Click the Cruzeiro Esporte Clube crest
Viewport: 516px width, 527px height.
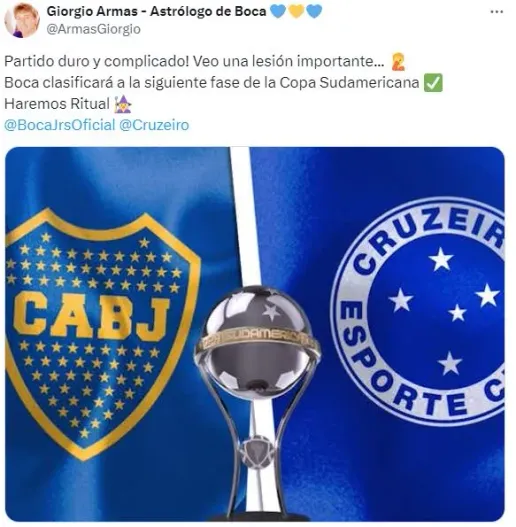point(419,311)
